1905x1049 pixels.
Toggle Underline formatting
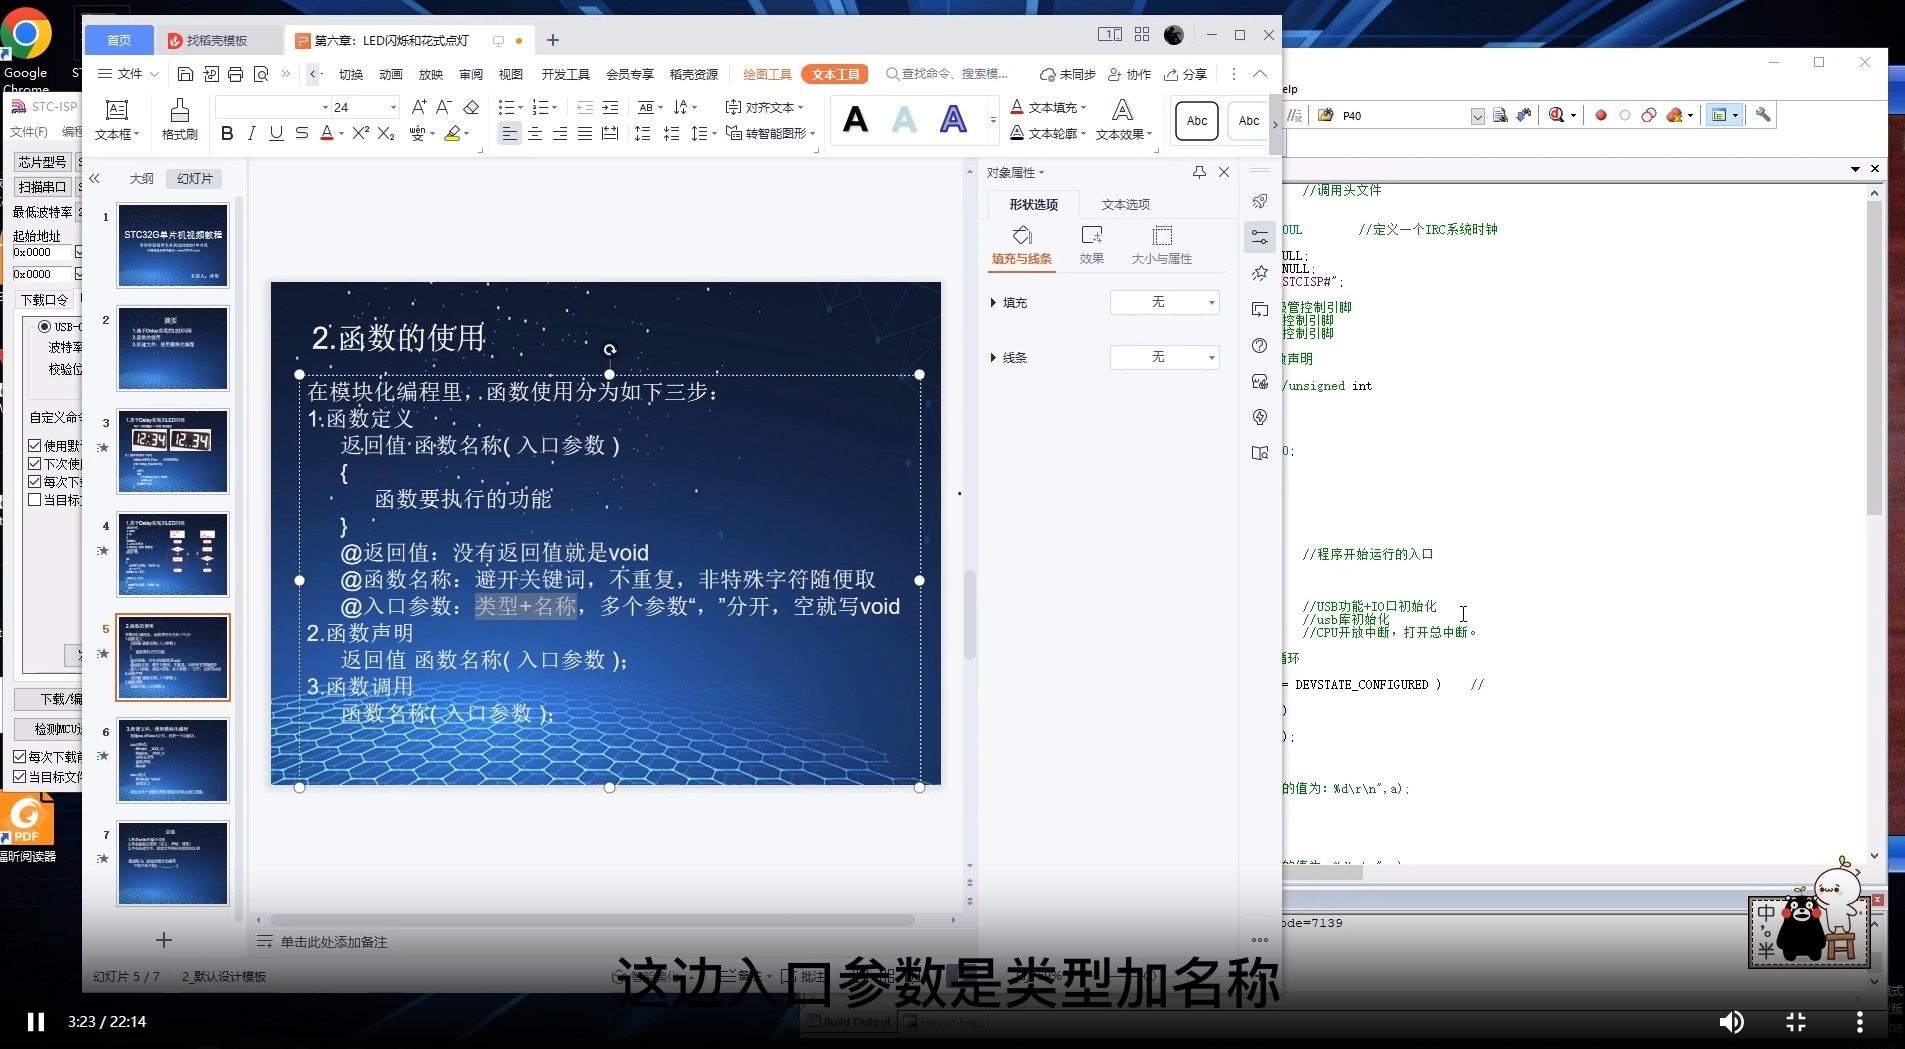pos(276,133)
